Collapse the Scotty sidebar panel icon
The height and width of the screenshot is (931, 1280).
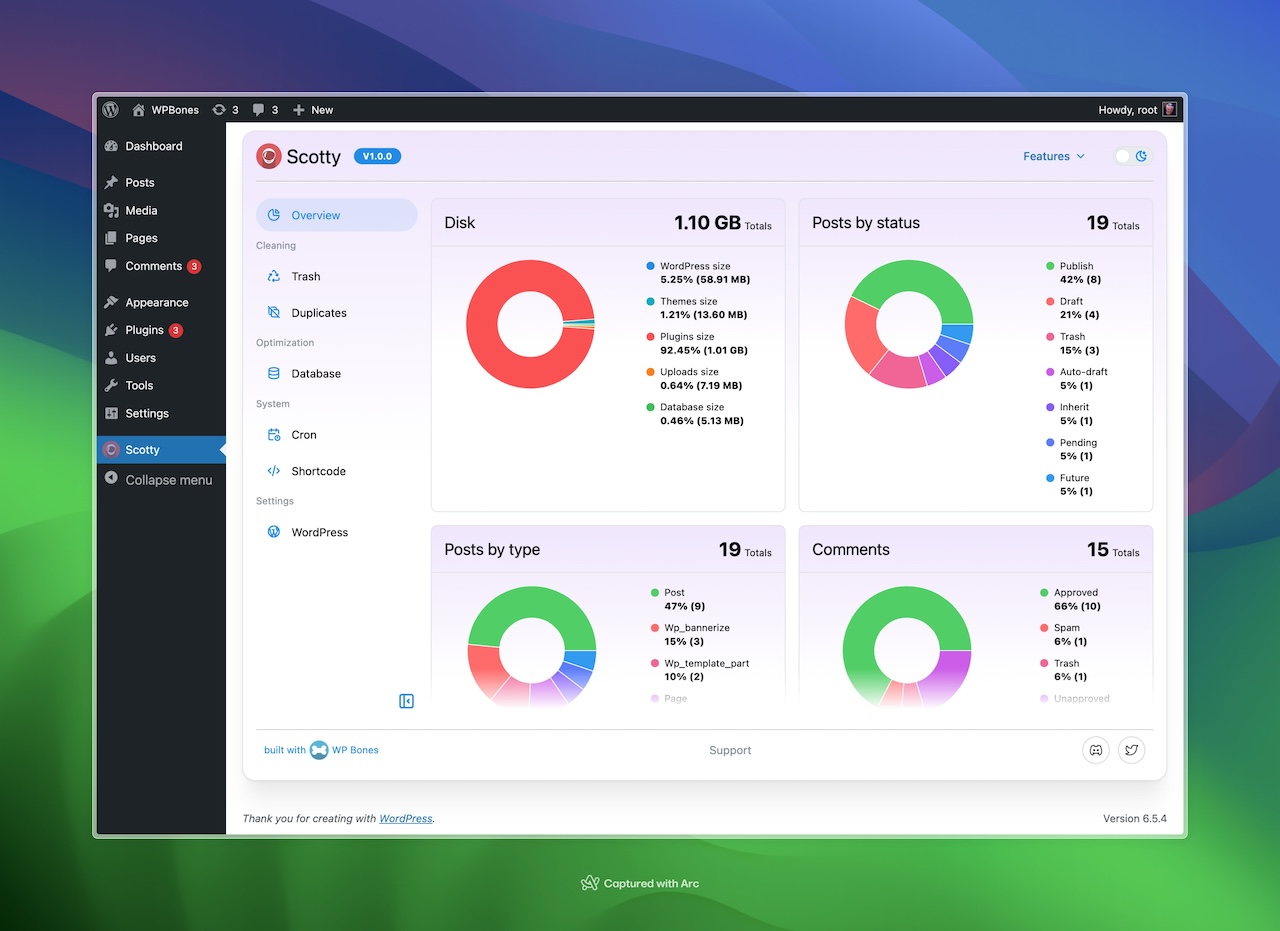(406, 701)
